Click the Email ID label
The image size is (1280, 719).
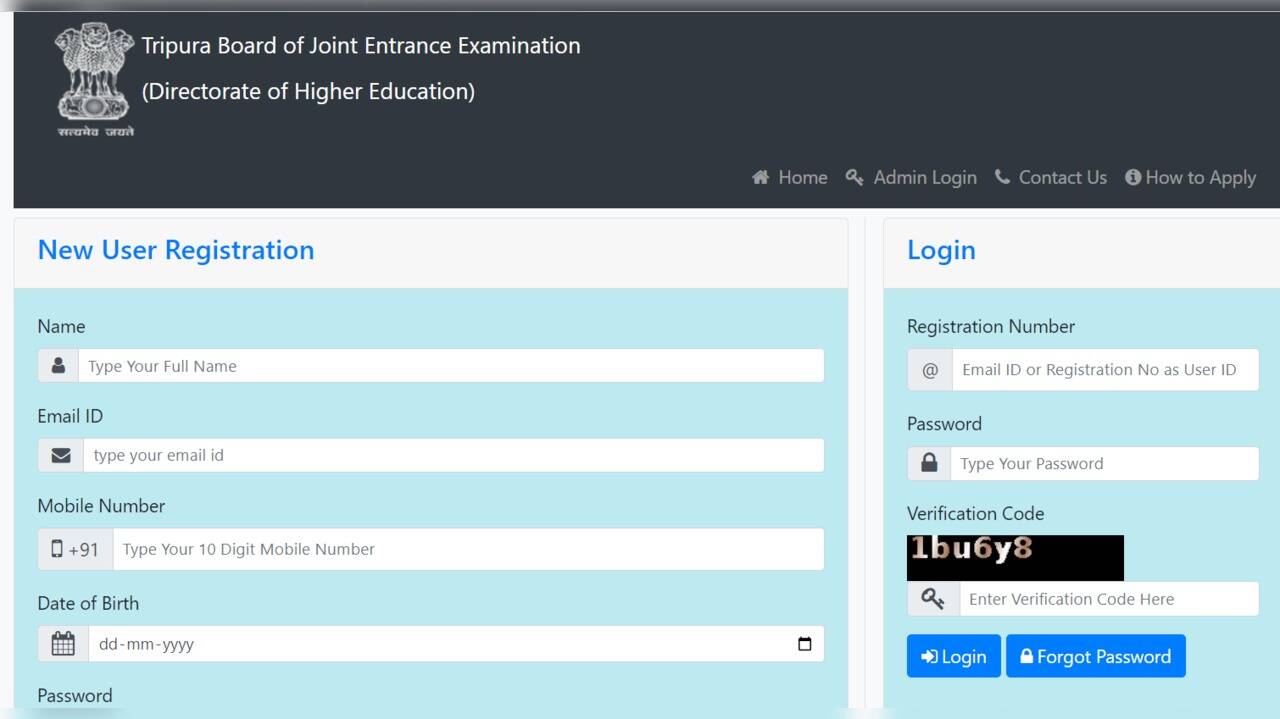coord(70,416)
